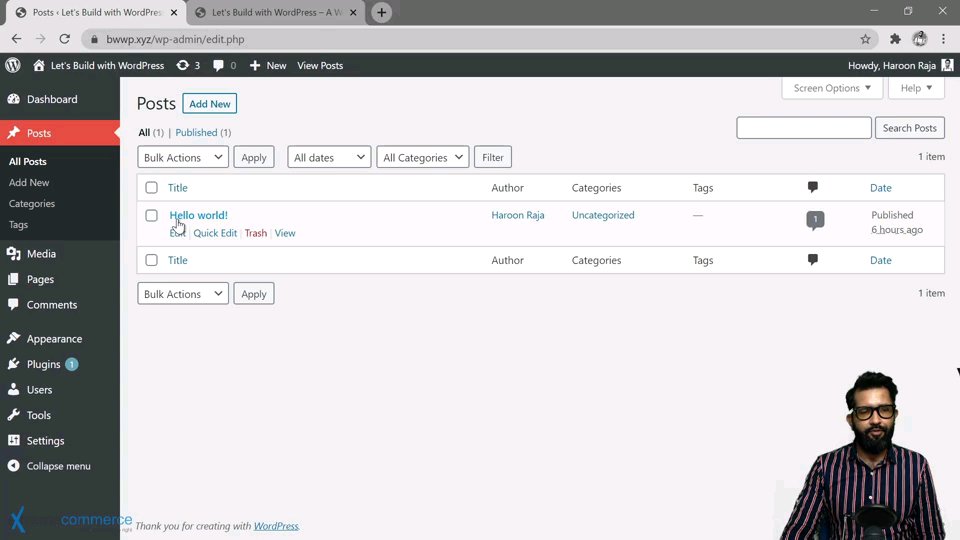Click the home icon in admin bar
Screen dimensions: 960x540
[x=39, y=65]
